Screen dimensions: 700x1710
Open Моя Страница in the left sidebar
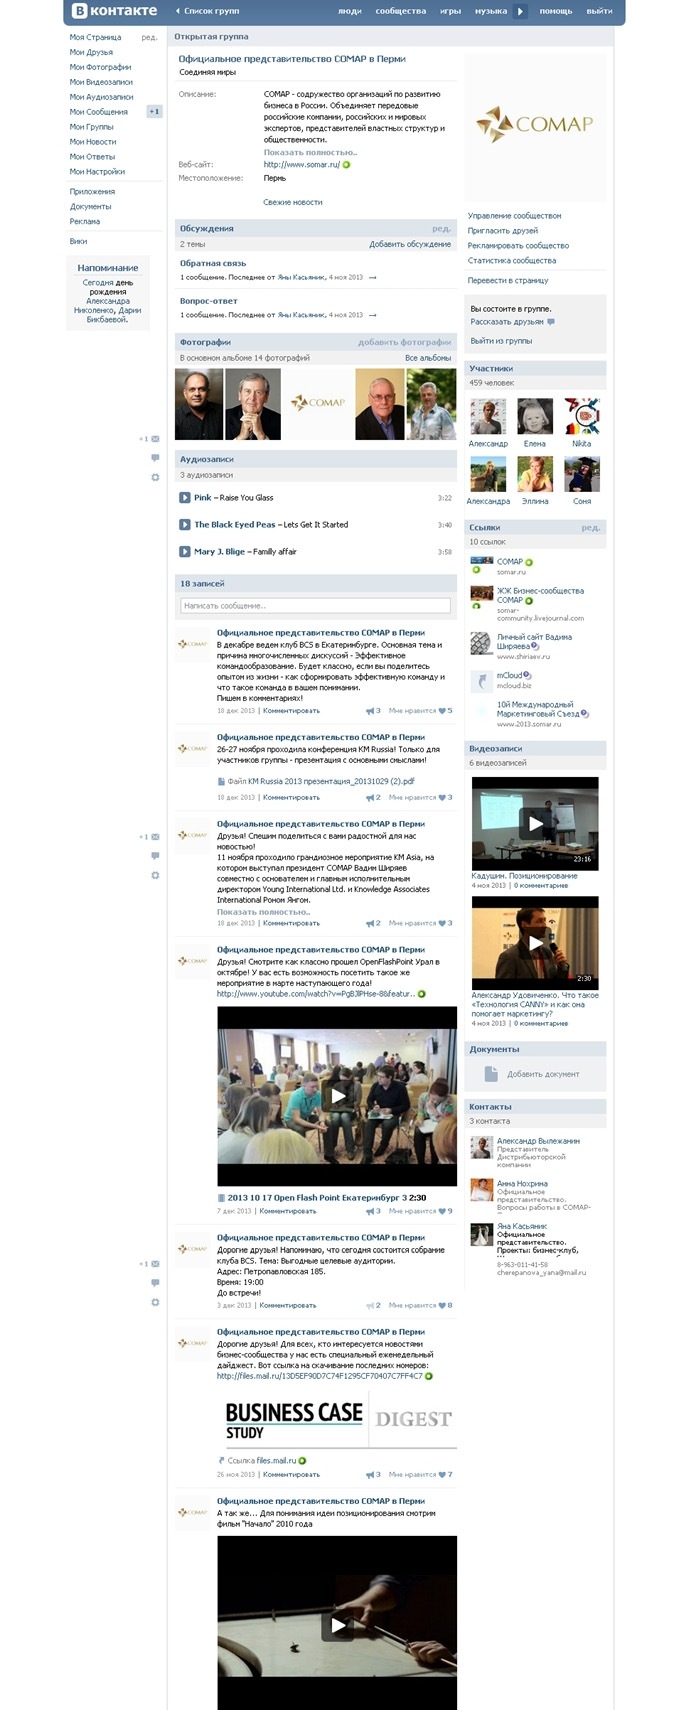pyautogui.click(x=95, y=37)
